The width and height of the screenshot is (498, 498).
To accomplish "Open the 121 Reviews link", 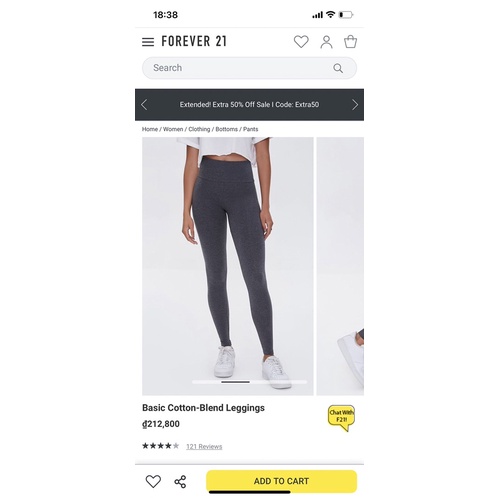I will tap(204, 447).
